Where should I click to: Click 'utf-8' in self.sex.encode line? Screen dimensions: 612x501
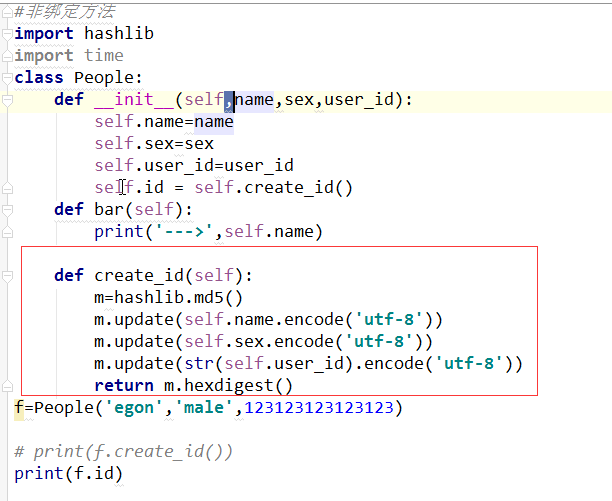tap(379, 341)
